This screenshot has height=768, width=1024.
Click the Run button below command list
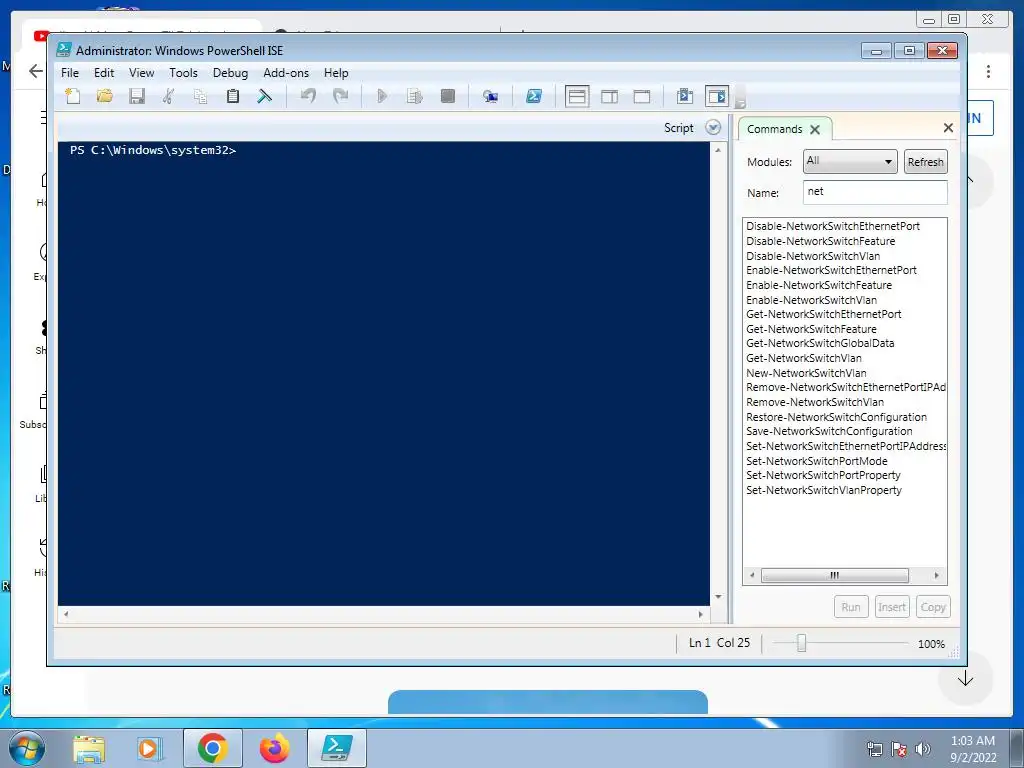click(x=851, y=607)
